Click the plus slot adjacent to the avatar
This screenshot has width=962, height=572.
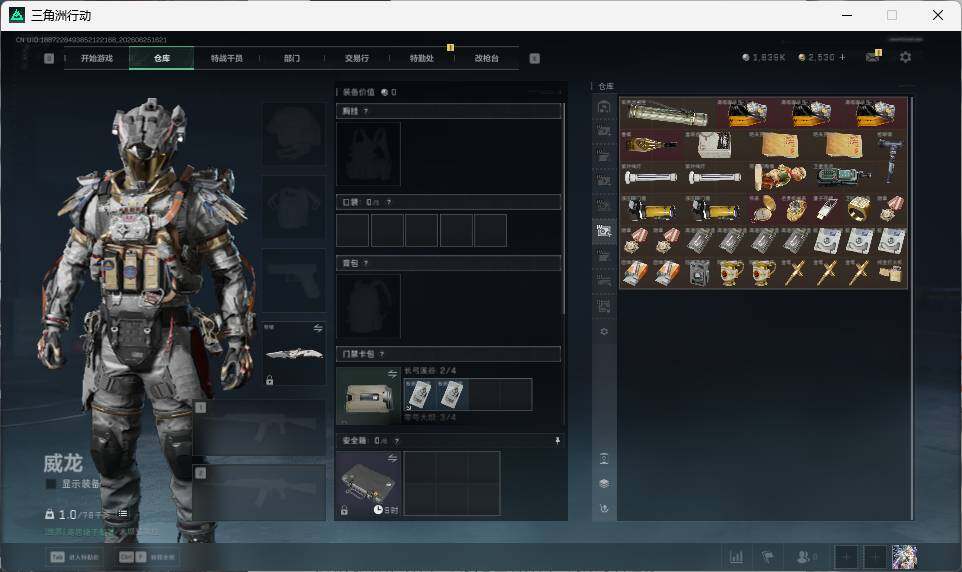[x=875, y=557]
